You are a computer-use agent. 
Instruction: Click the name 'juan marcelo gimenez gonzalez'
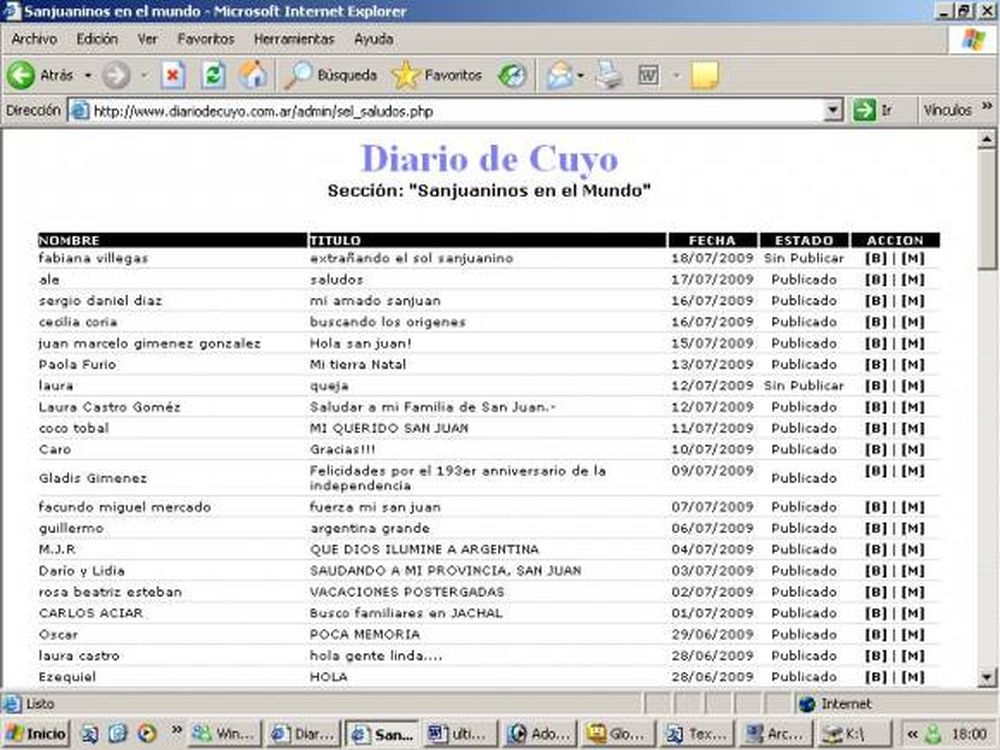pos(150,343)
